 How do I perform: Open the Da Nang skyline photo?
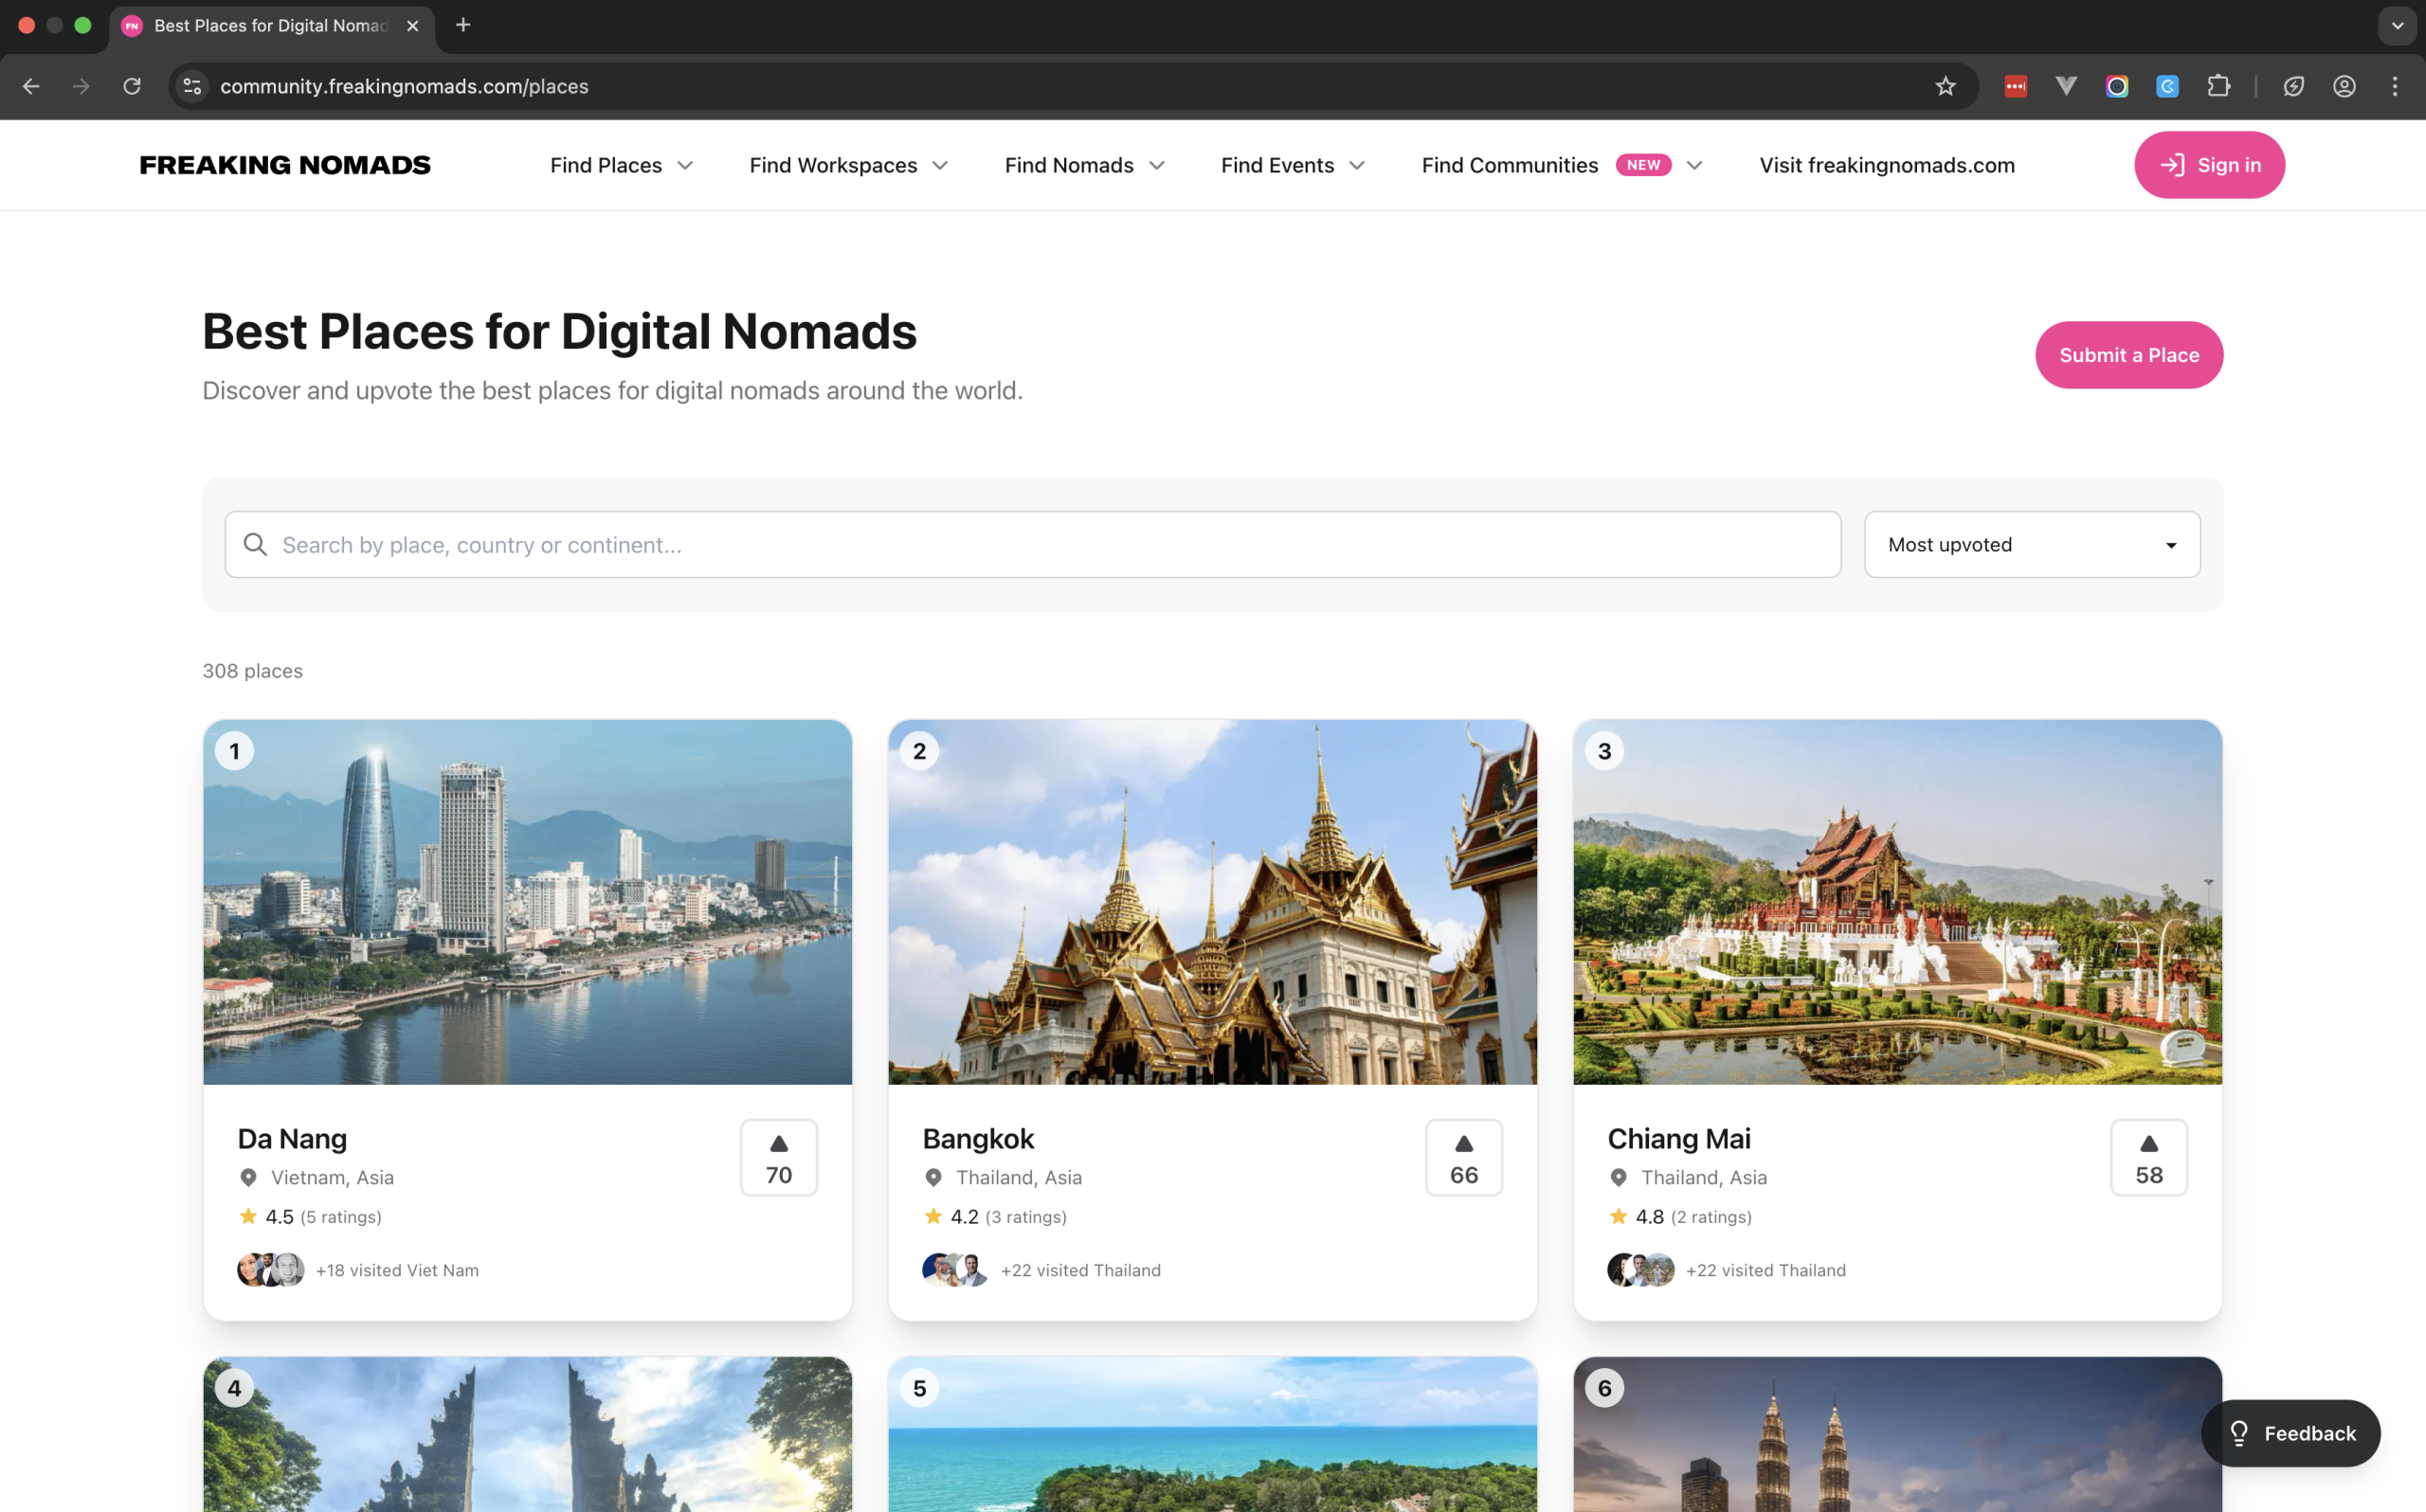pos(528,902)
